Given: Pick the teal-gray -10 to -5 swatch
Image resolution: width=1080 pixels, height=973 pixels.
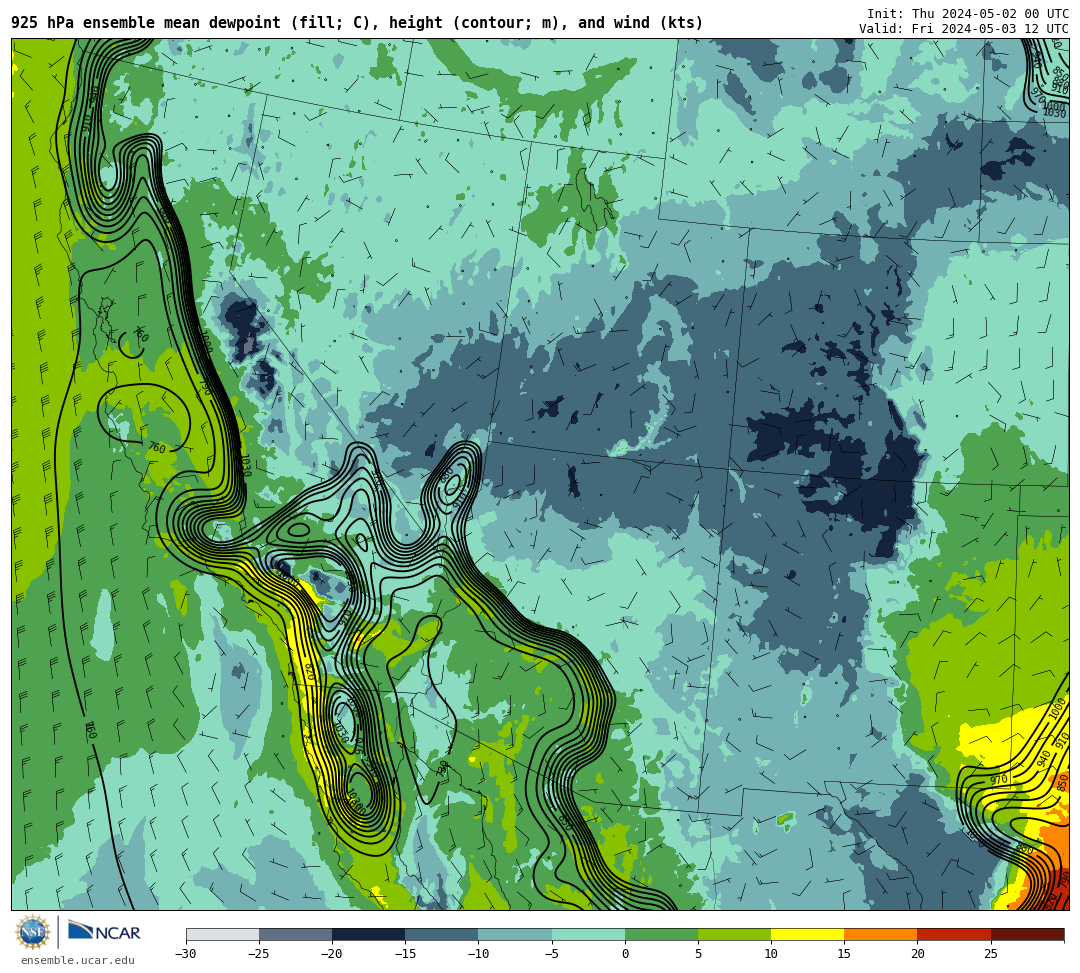Looking at the screenshot, I should [x=515, y=934].
